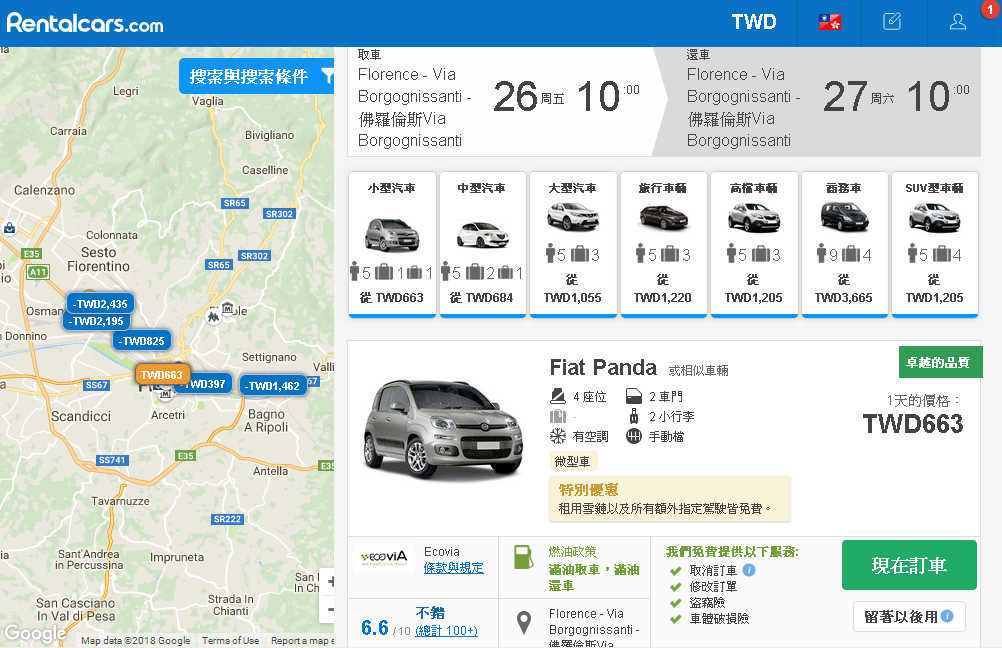This screenshot has width=1002, height=648.
Task: Zoom out on the map
Action: (330, 610)
